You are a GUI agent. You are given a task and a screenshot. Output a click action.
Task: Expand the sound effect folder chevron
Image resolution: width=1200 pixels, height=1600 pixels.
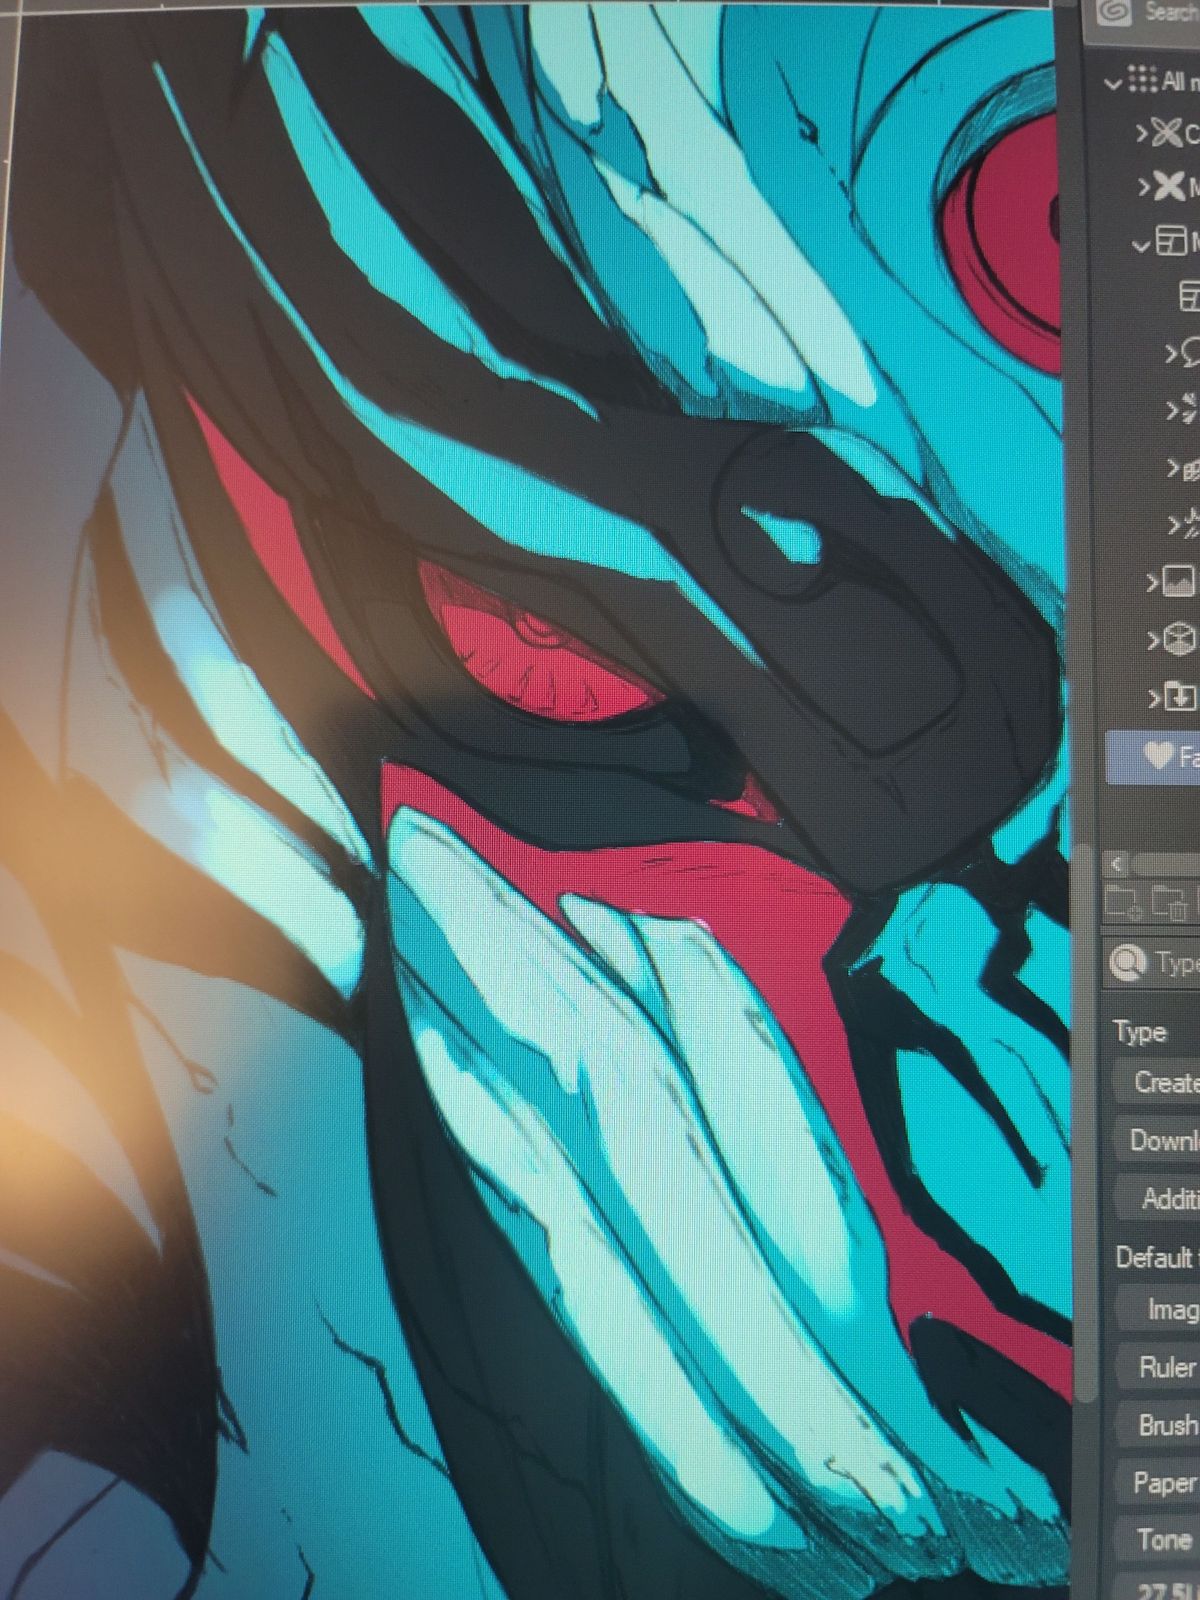1174,523
